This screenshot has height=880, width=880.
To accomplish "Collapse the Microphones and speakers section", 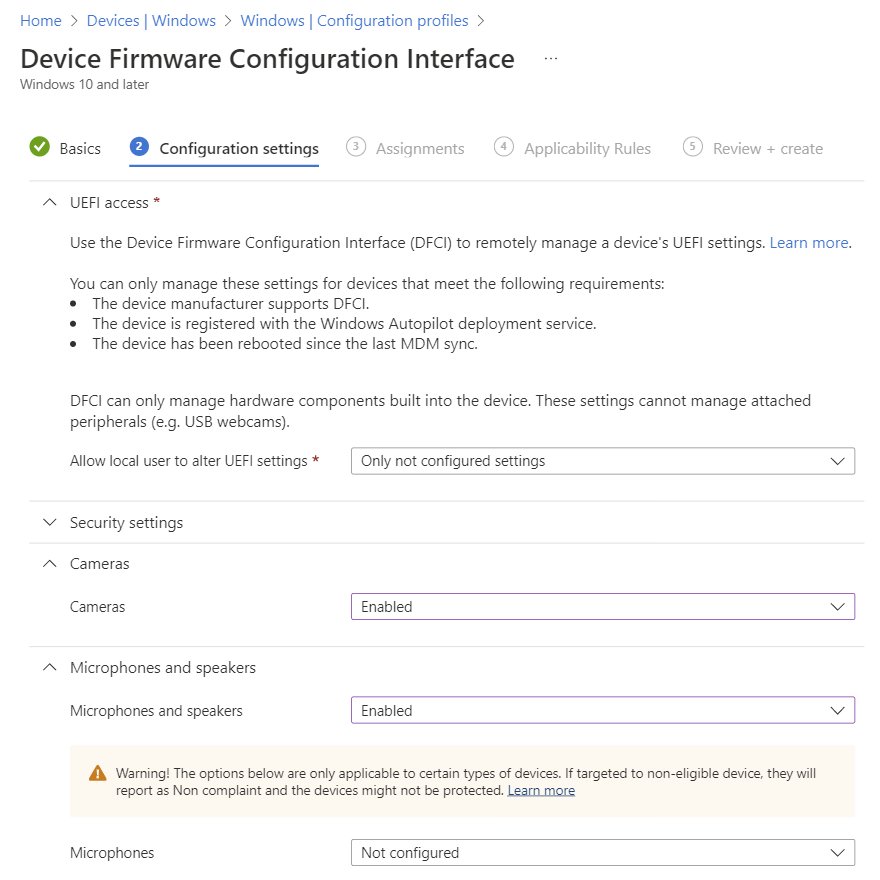I will click(x=49, y=667).
